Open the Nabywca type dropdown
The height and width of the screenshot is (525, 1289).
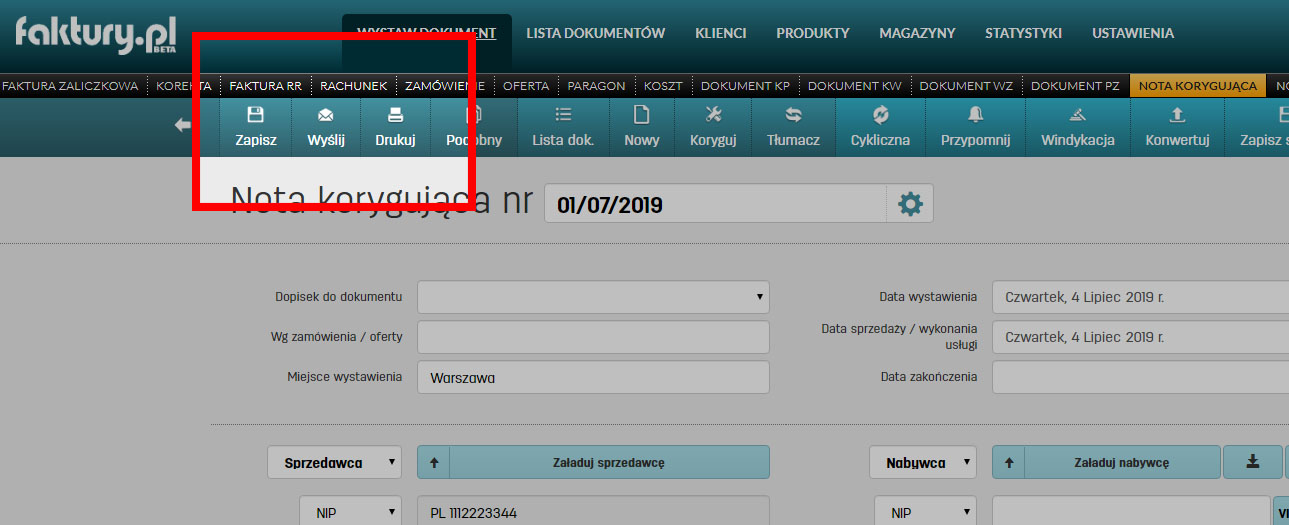[923, 463]
